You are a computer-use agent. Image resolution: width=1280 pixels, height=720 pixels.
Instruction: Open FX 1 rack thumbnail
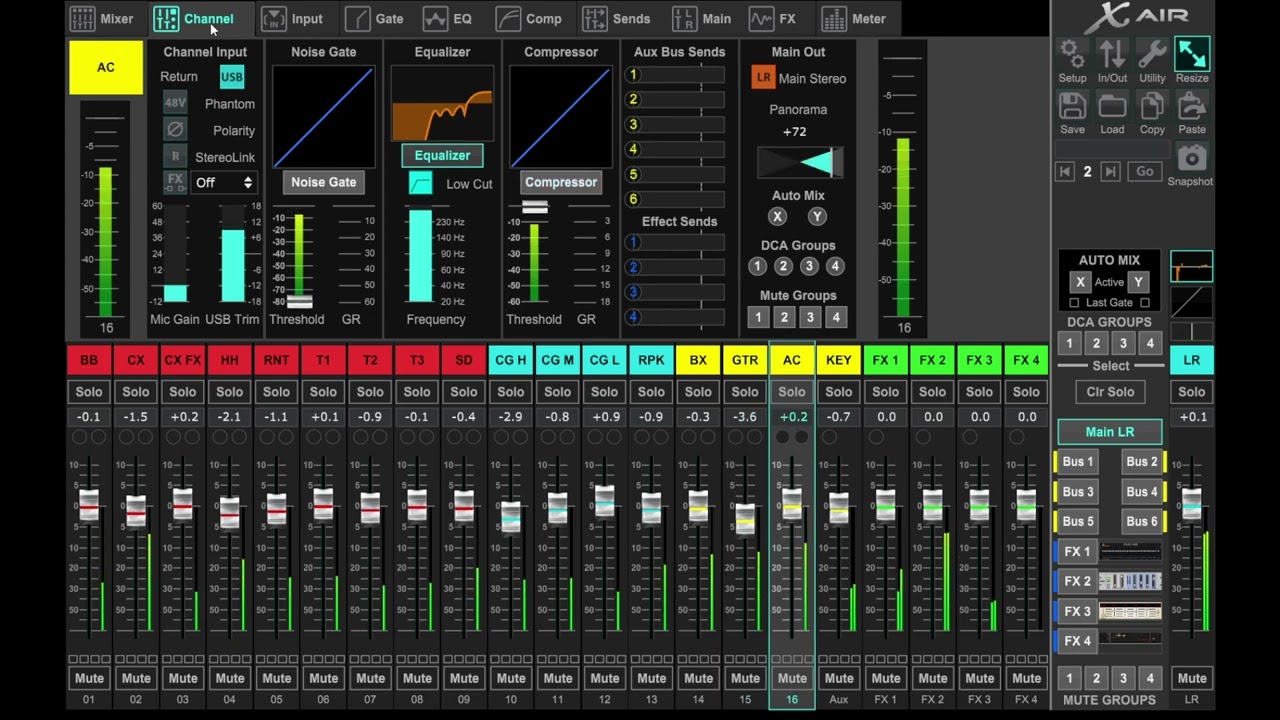tap(1130, 551)
